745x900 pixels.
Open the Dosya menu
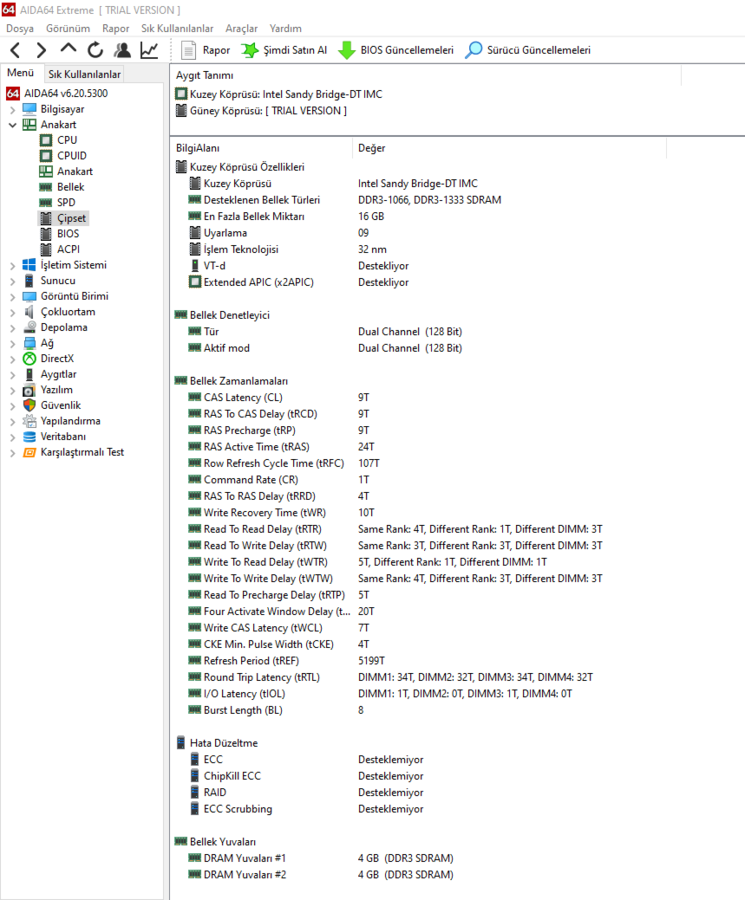[x=20, y=28]
